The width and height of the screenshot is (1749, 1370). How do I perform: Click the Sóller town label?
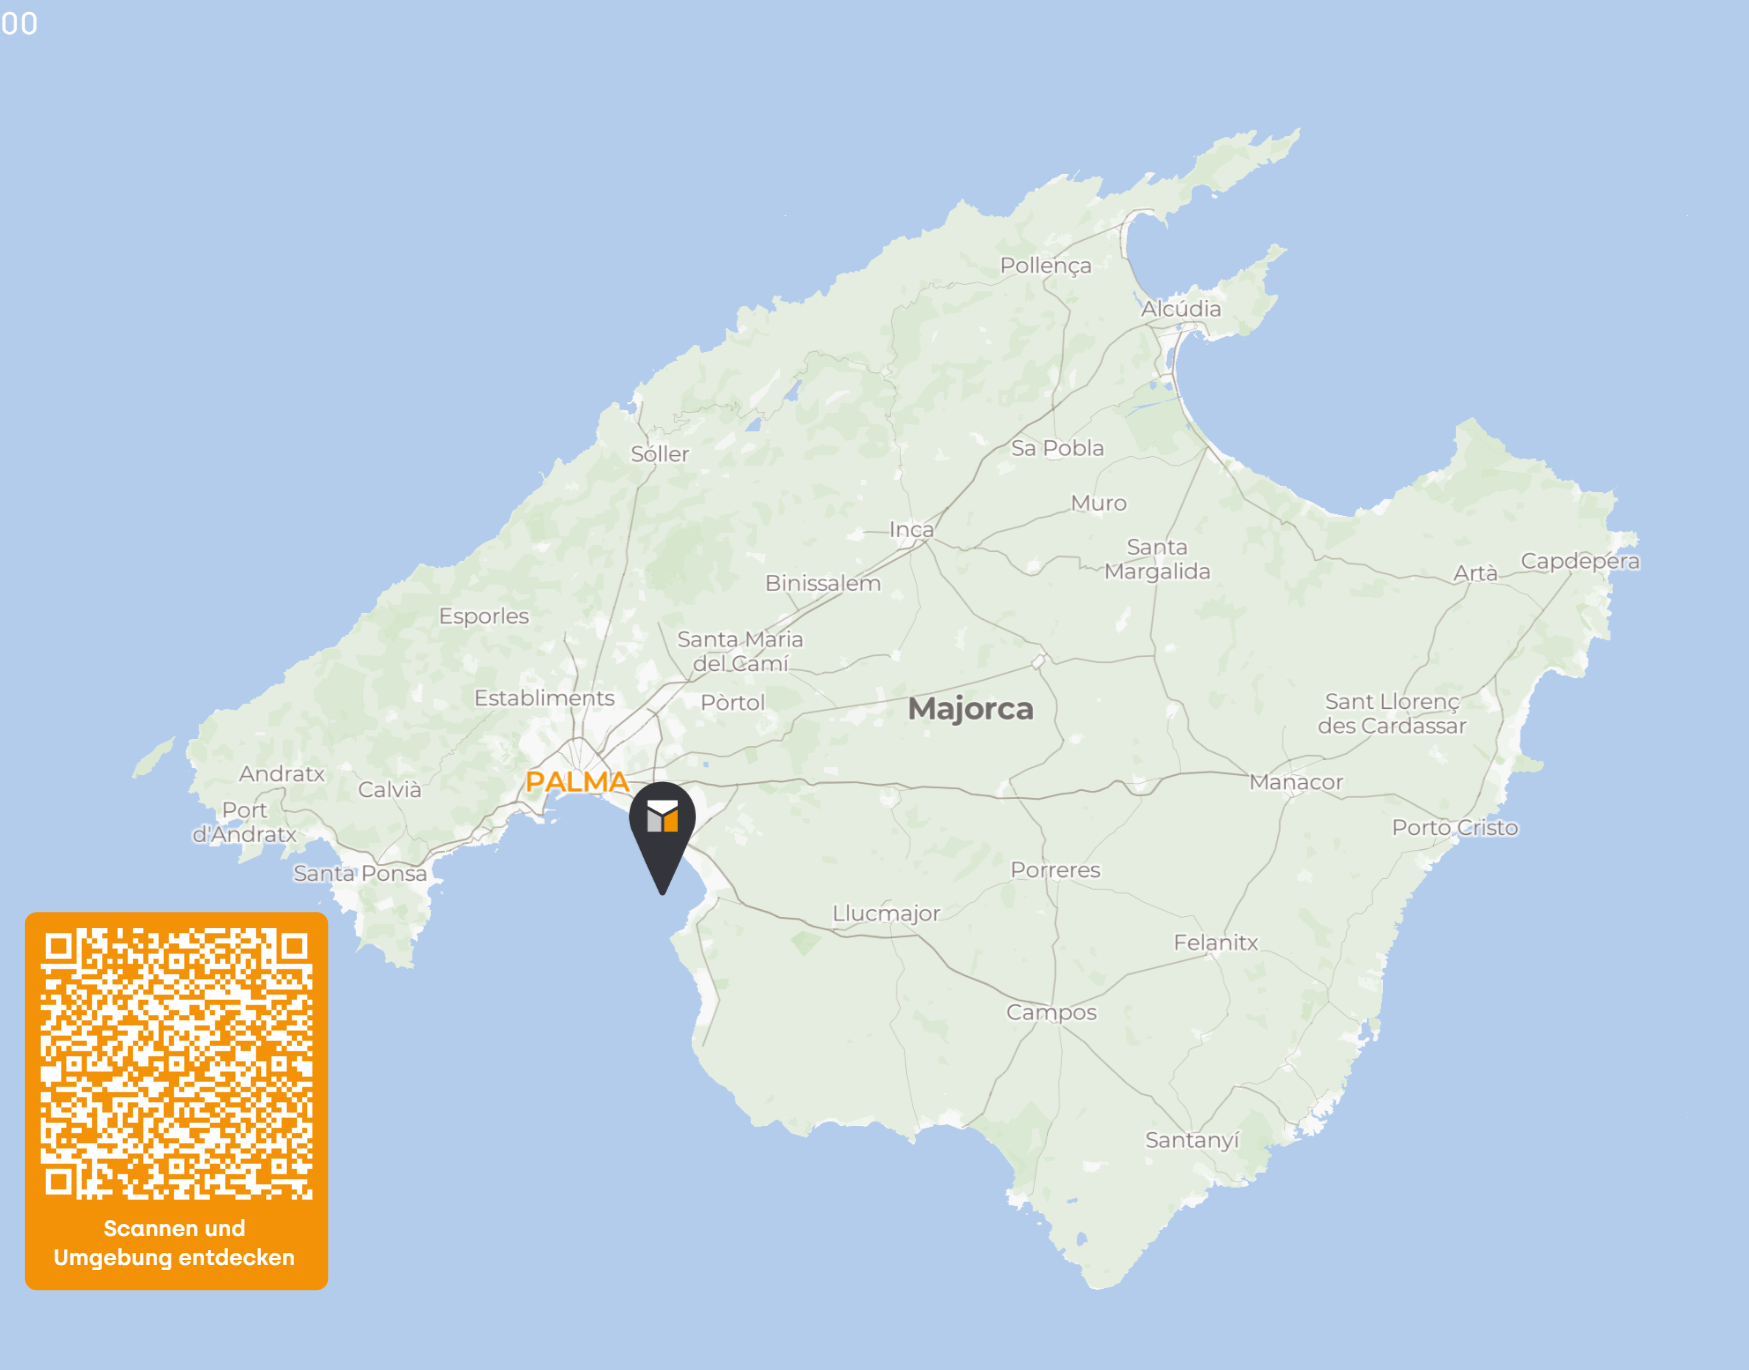pyautogui.click(x=659, y=454)
